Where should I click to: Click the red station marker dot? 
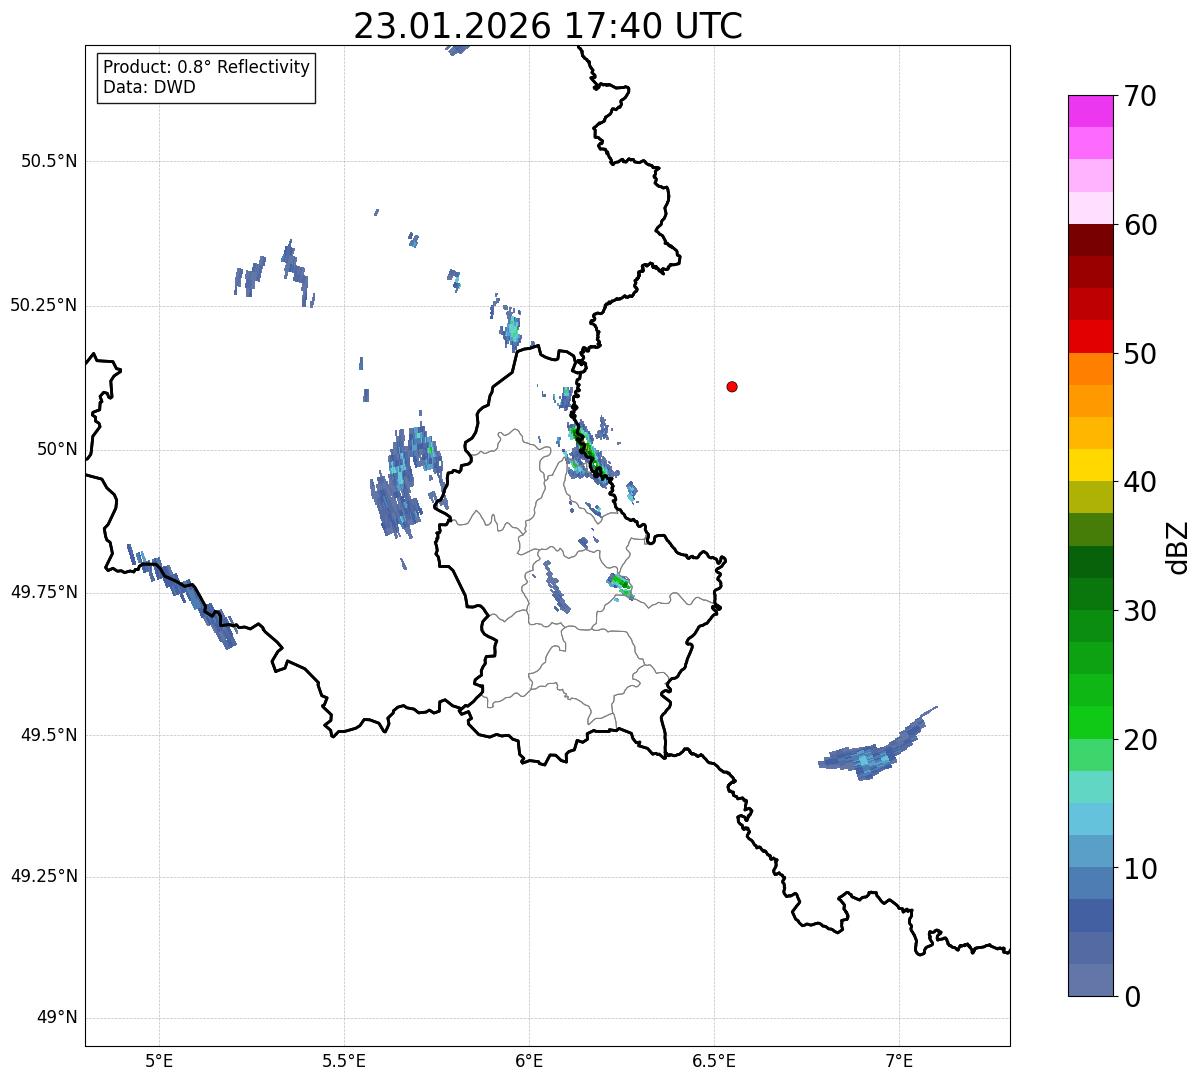tap(732, 386)
